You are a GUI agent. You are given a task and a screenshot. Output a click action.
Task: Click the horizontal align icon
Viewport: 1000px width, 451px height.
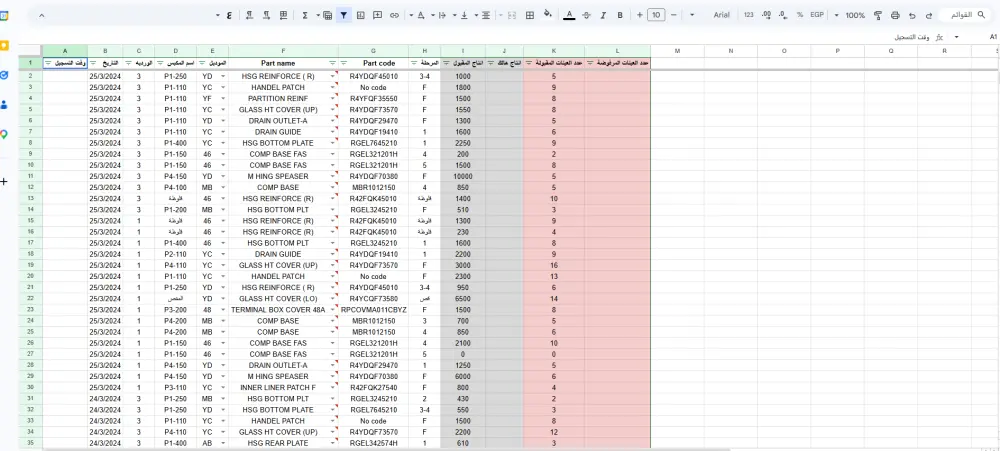486,15
